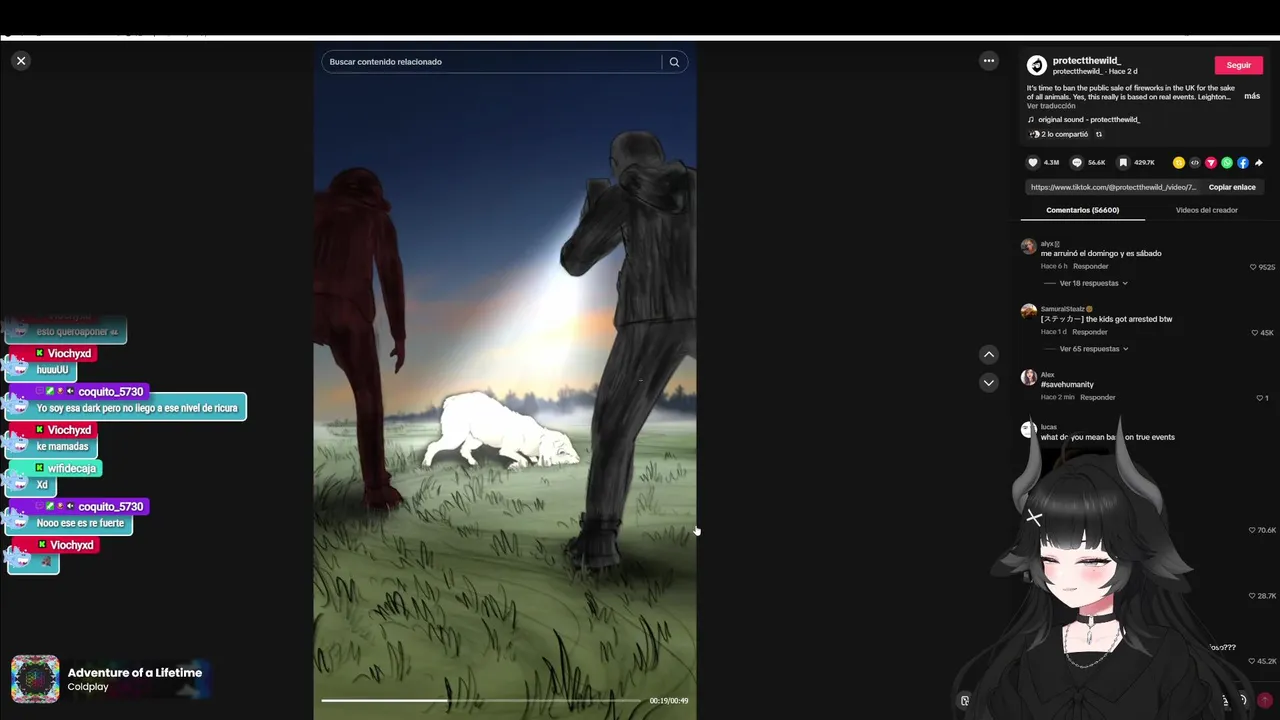
Task: Like the comment showing 28.7K
Action: (x=1253, y=596)
